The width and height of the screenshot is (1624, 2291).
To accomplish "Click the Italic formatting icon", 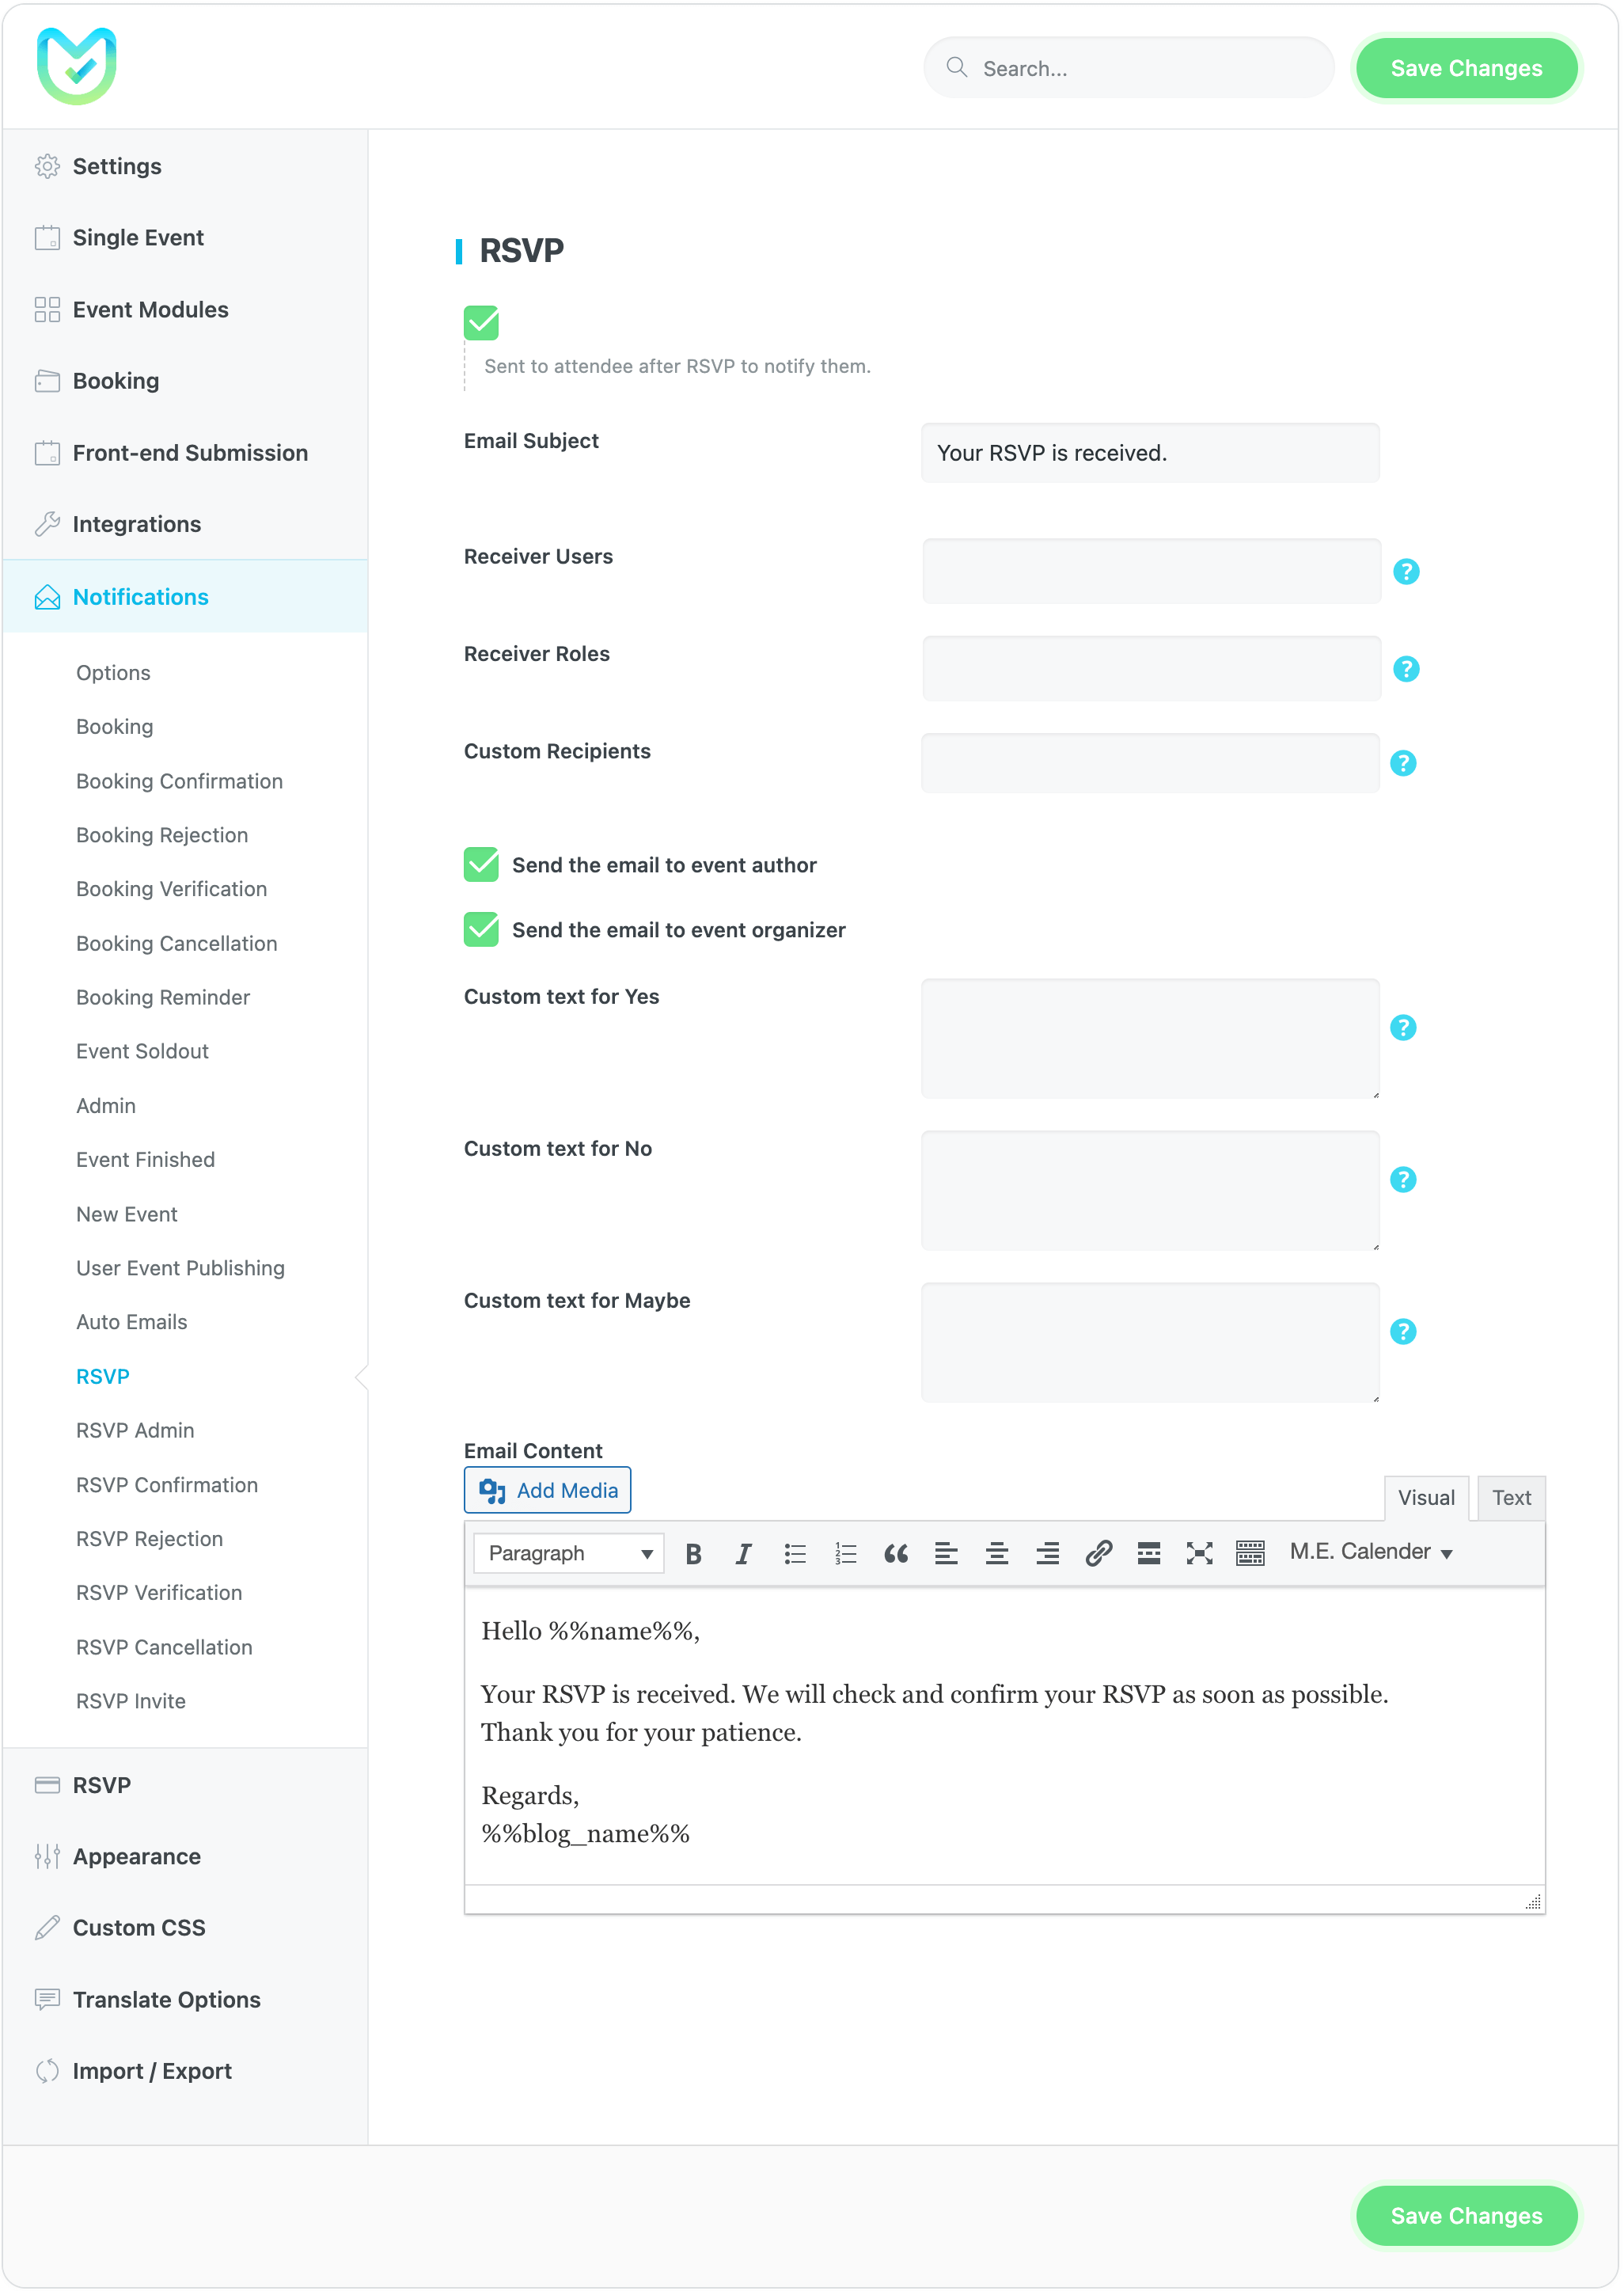I will pos(743,1553).
